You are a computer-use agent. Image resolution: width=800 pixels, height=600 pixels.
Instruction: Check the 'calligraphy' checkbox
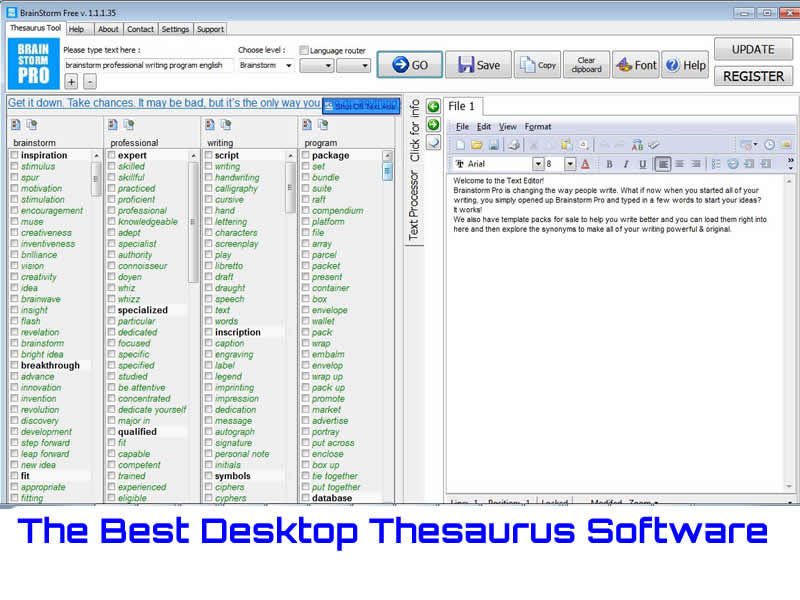(x=208, y=188)
